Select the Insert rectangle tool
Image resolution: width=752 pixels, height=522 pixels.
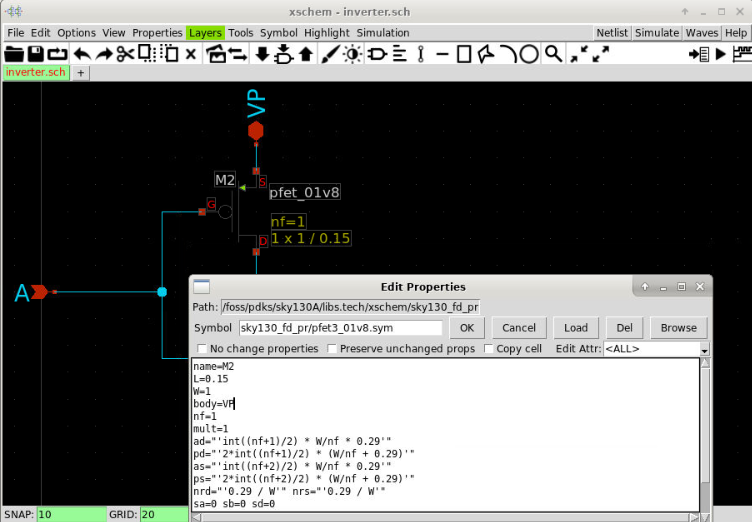point(464,54)
